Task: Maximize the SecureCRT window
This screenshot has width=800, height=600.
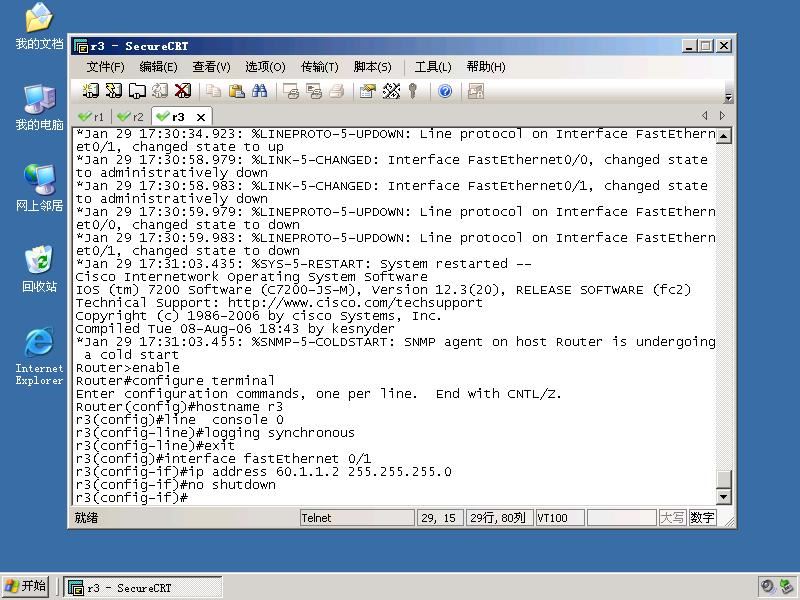Action: click(x=706, y=46)
